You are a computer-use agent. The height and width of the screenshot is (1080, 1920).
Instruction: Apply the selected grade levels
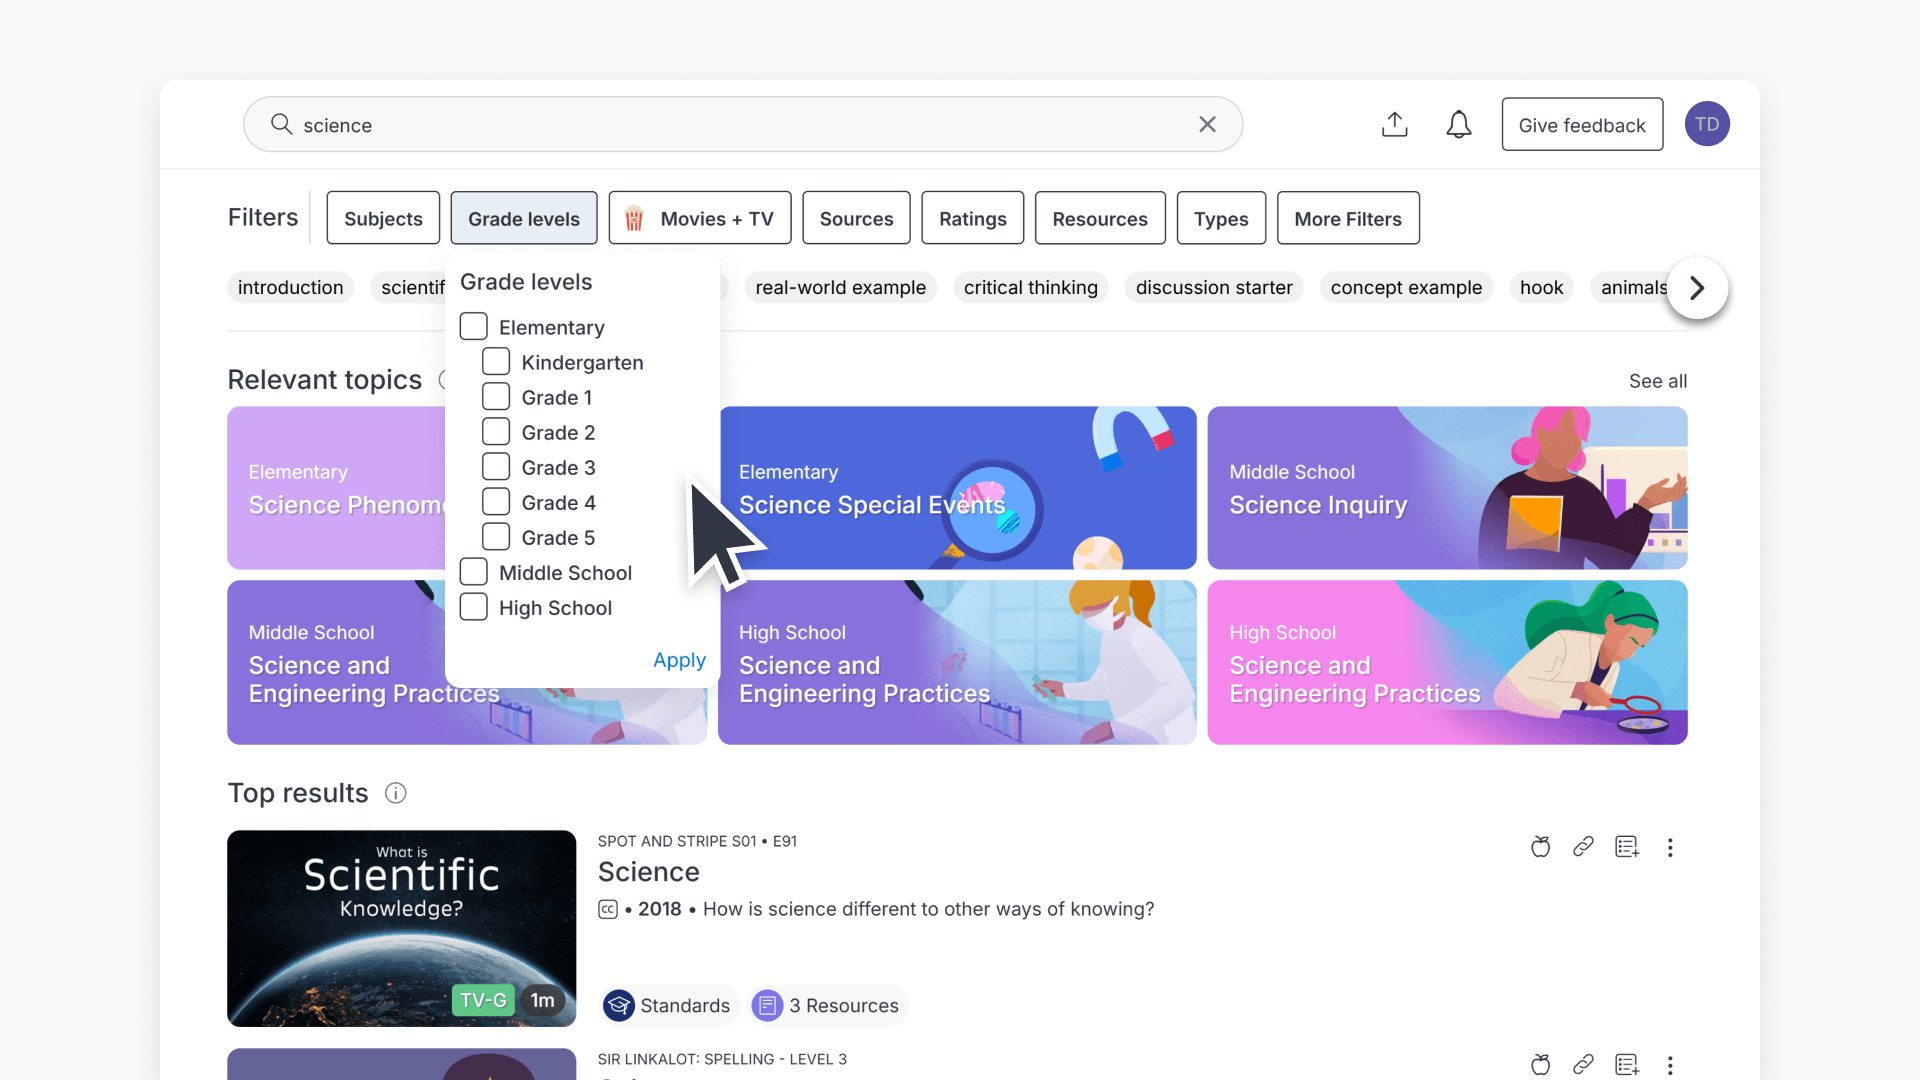tap(679, 660)
